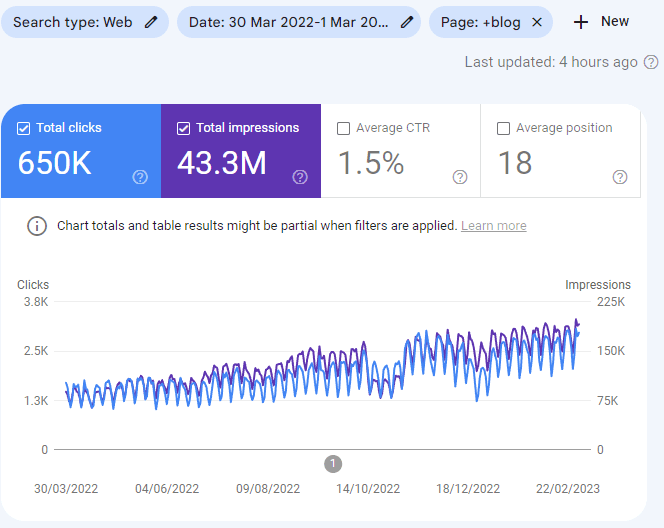This screenshot has width=664, height=528.
Task: Open help icon in Total impressions card
Action: pos(300,177)
